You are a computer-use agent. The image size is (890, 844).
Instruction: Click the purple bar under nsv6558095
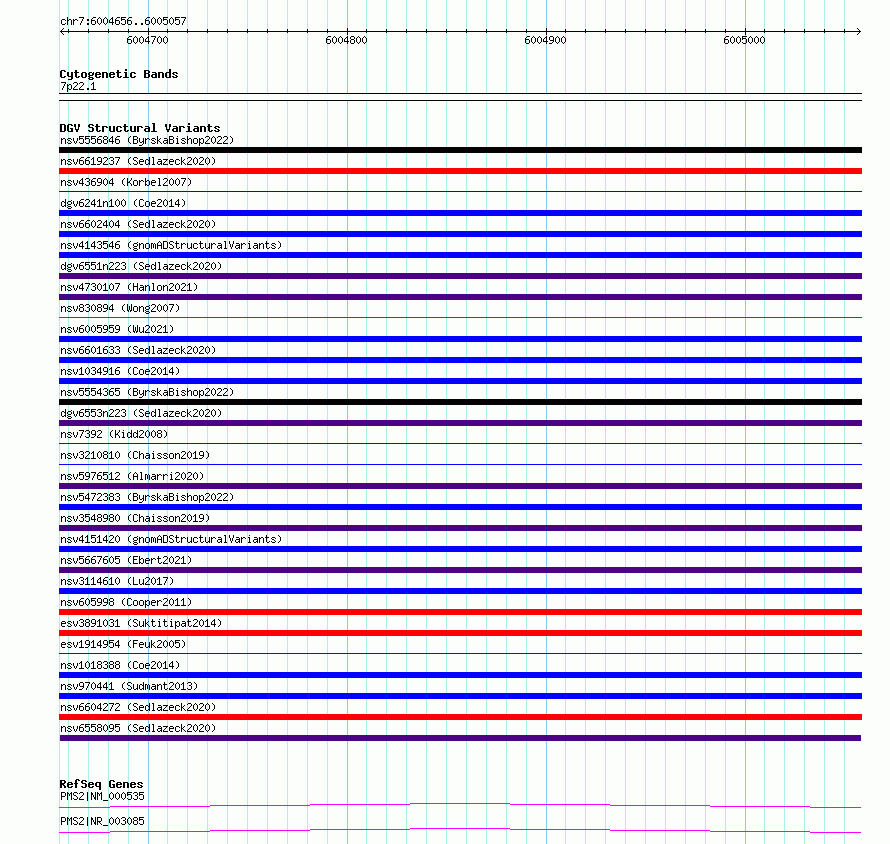pyautogui.click(x=460, y=738)
